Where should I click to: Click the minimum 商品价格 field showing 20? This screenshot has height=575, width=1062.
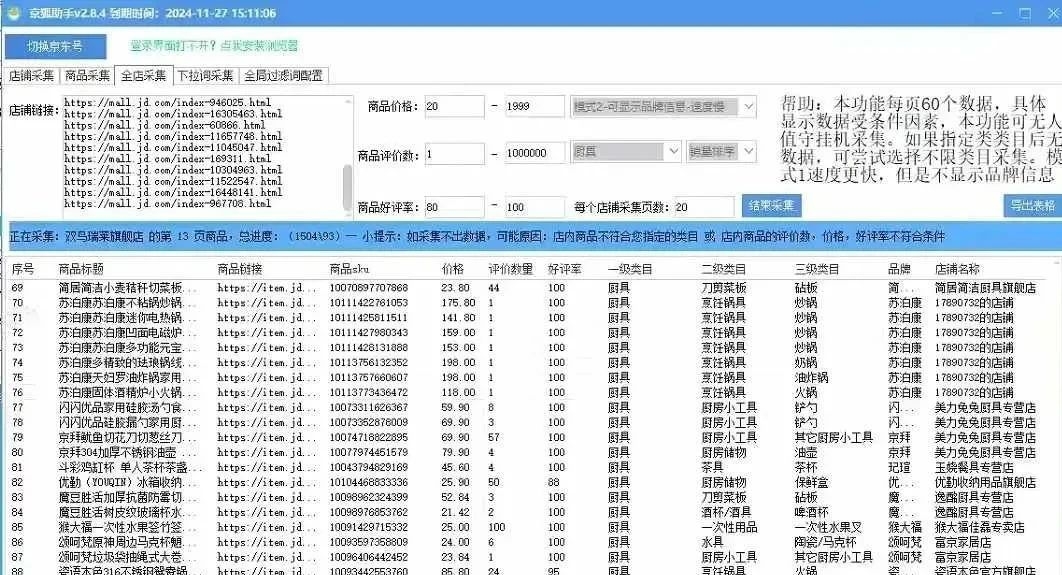click(x=453, y=107)
